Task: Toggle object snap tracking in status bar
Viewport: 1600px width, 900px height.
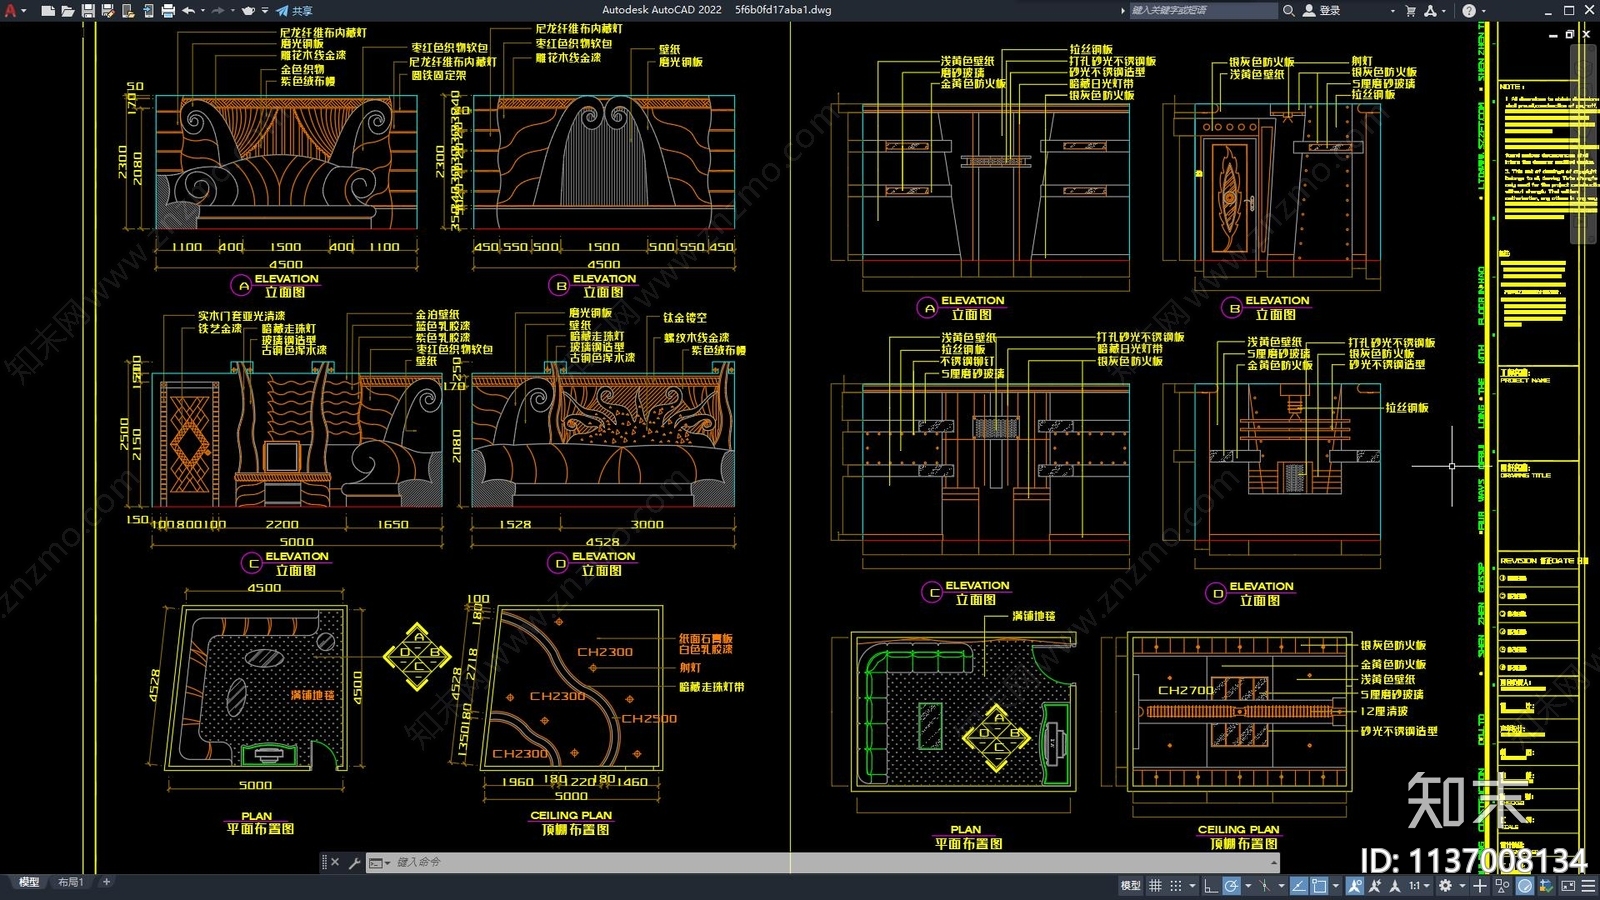Action: [x=1299, y=886]
